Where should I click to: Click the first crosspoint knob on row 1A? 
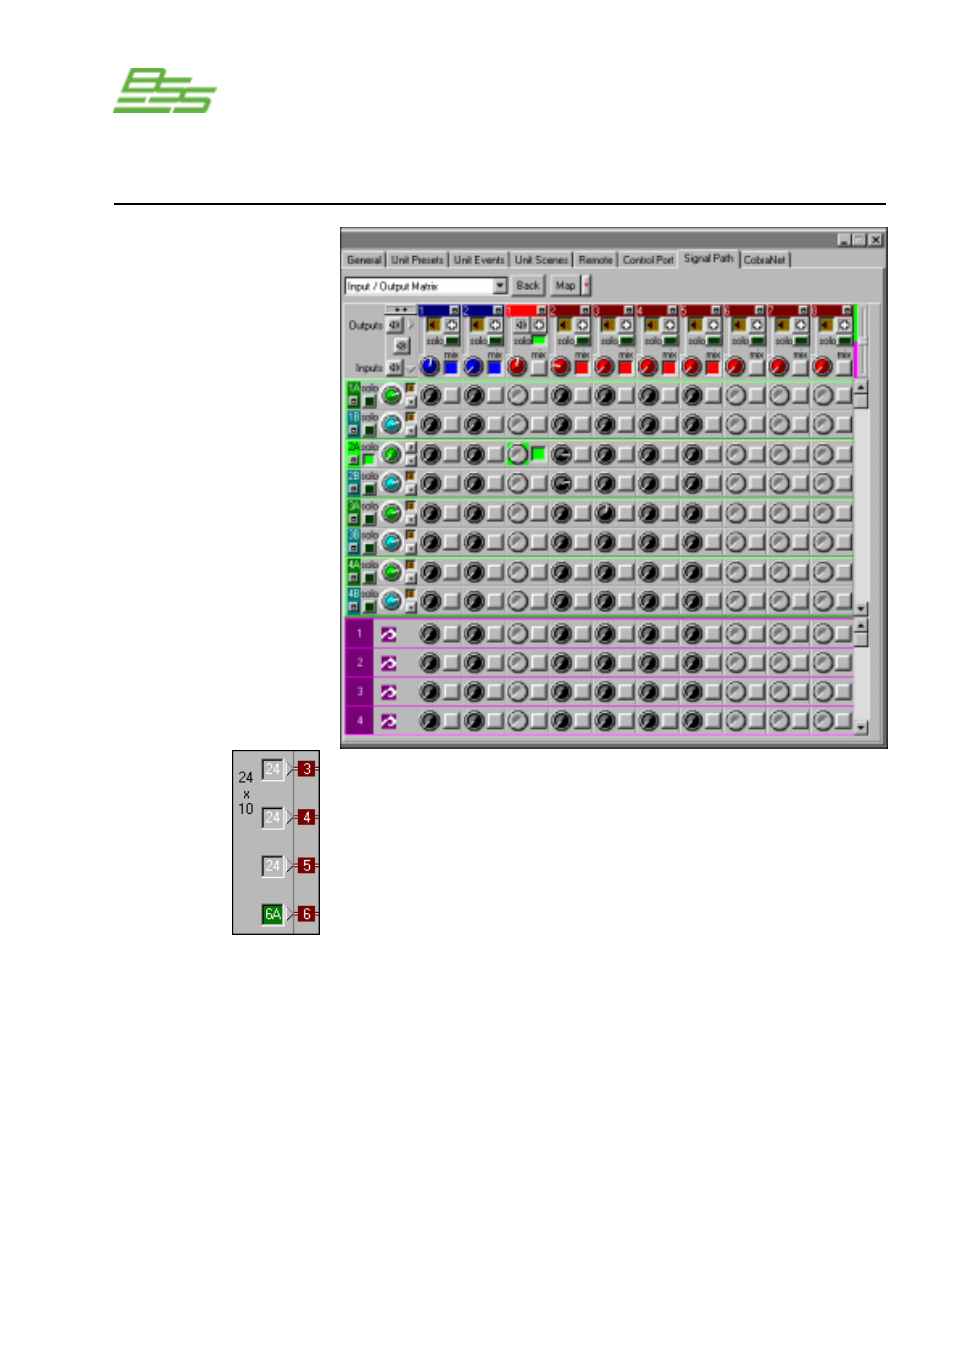(x=430, y=395)
